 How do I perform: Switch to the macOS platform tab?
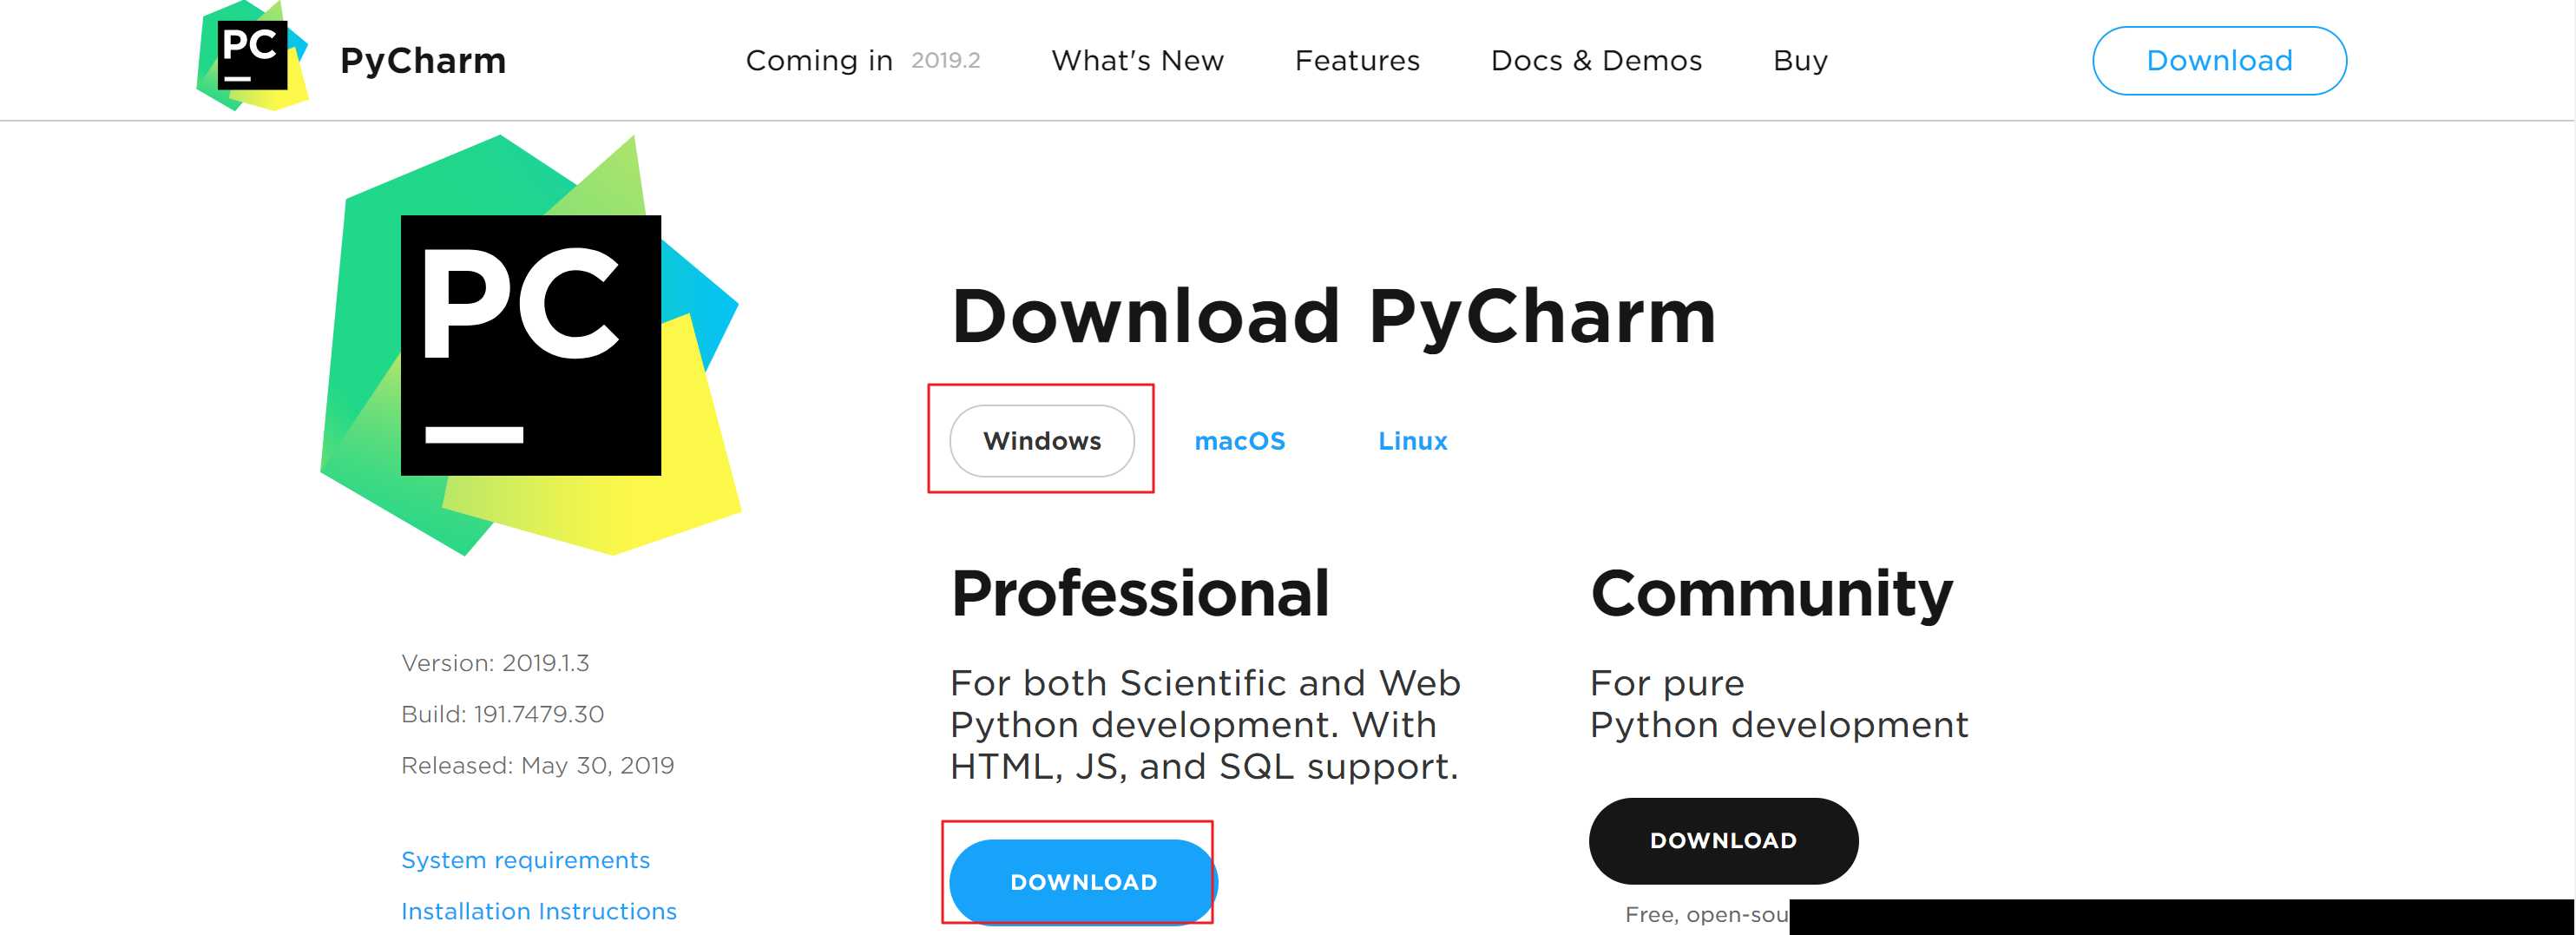tap(1239, 441)
